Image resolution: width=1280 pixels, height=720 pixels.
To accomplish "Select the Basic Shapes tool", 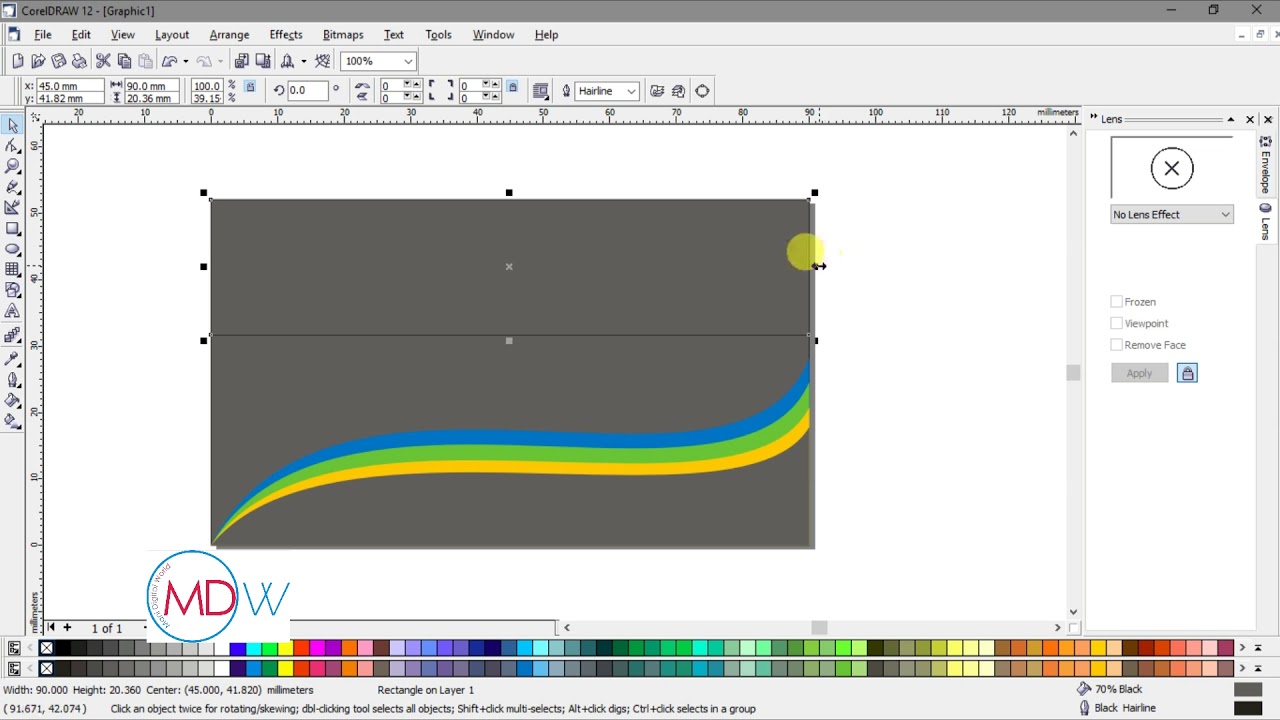I will point(12,290).
